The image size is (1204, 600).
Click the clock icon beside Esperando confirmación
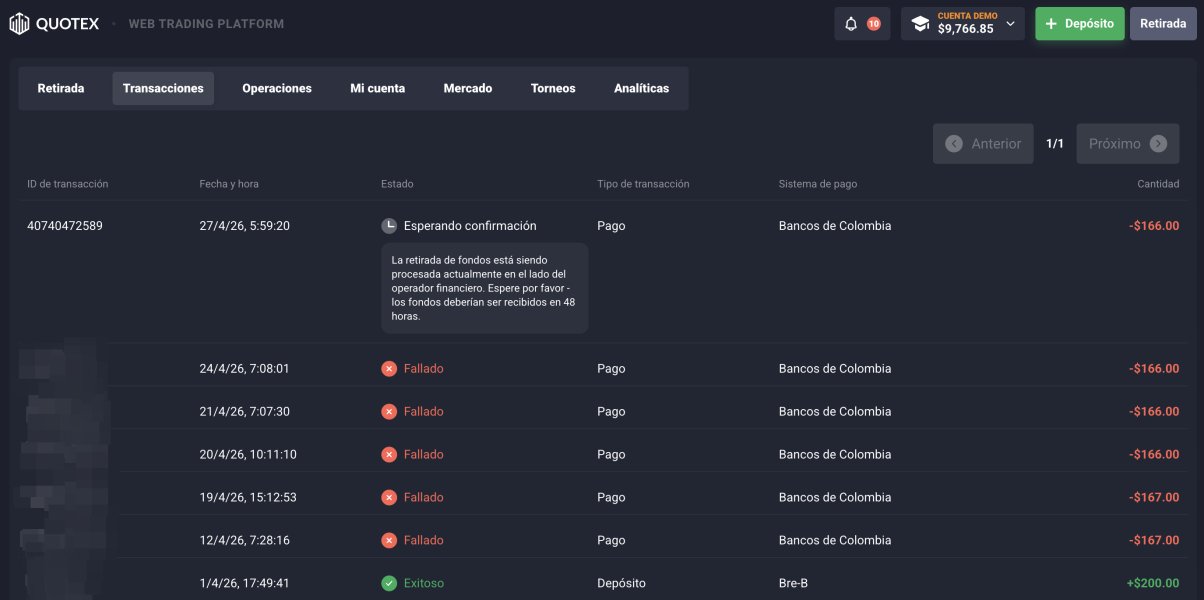pos(389,226)
